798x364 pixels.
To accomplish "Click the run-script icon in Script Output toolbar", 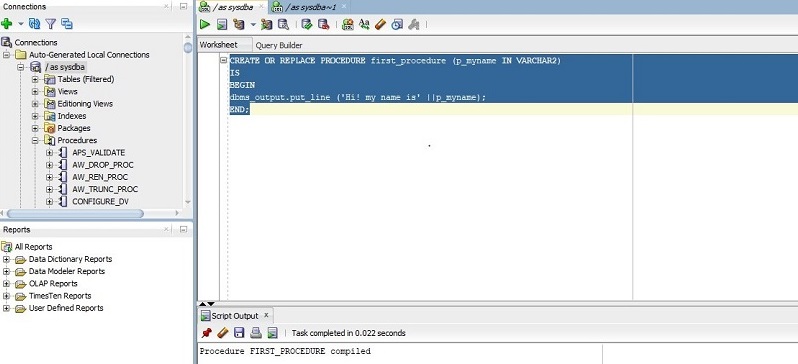I will pos(272,333).
